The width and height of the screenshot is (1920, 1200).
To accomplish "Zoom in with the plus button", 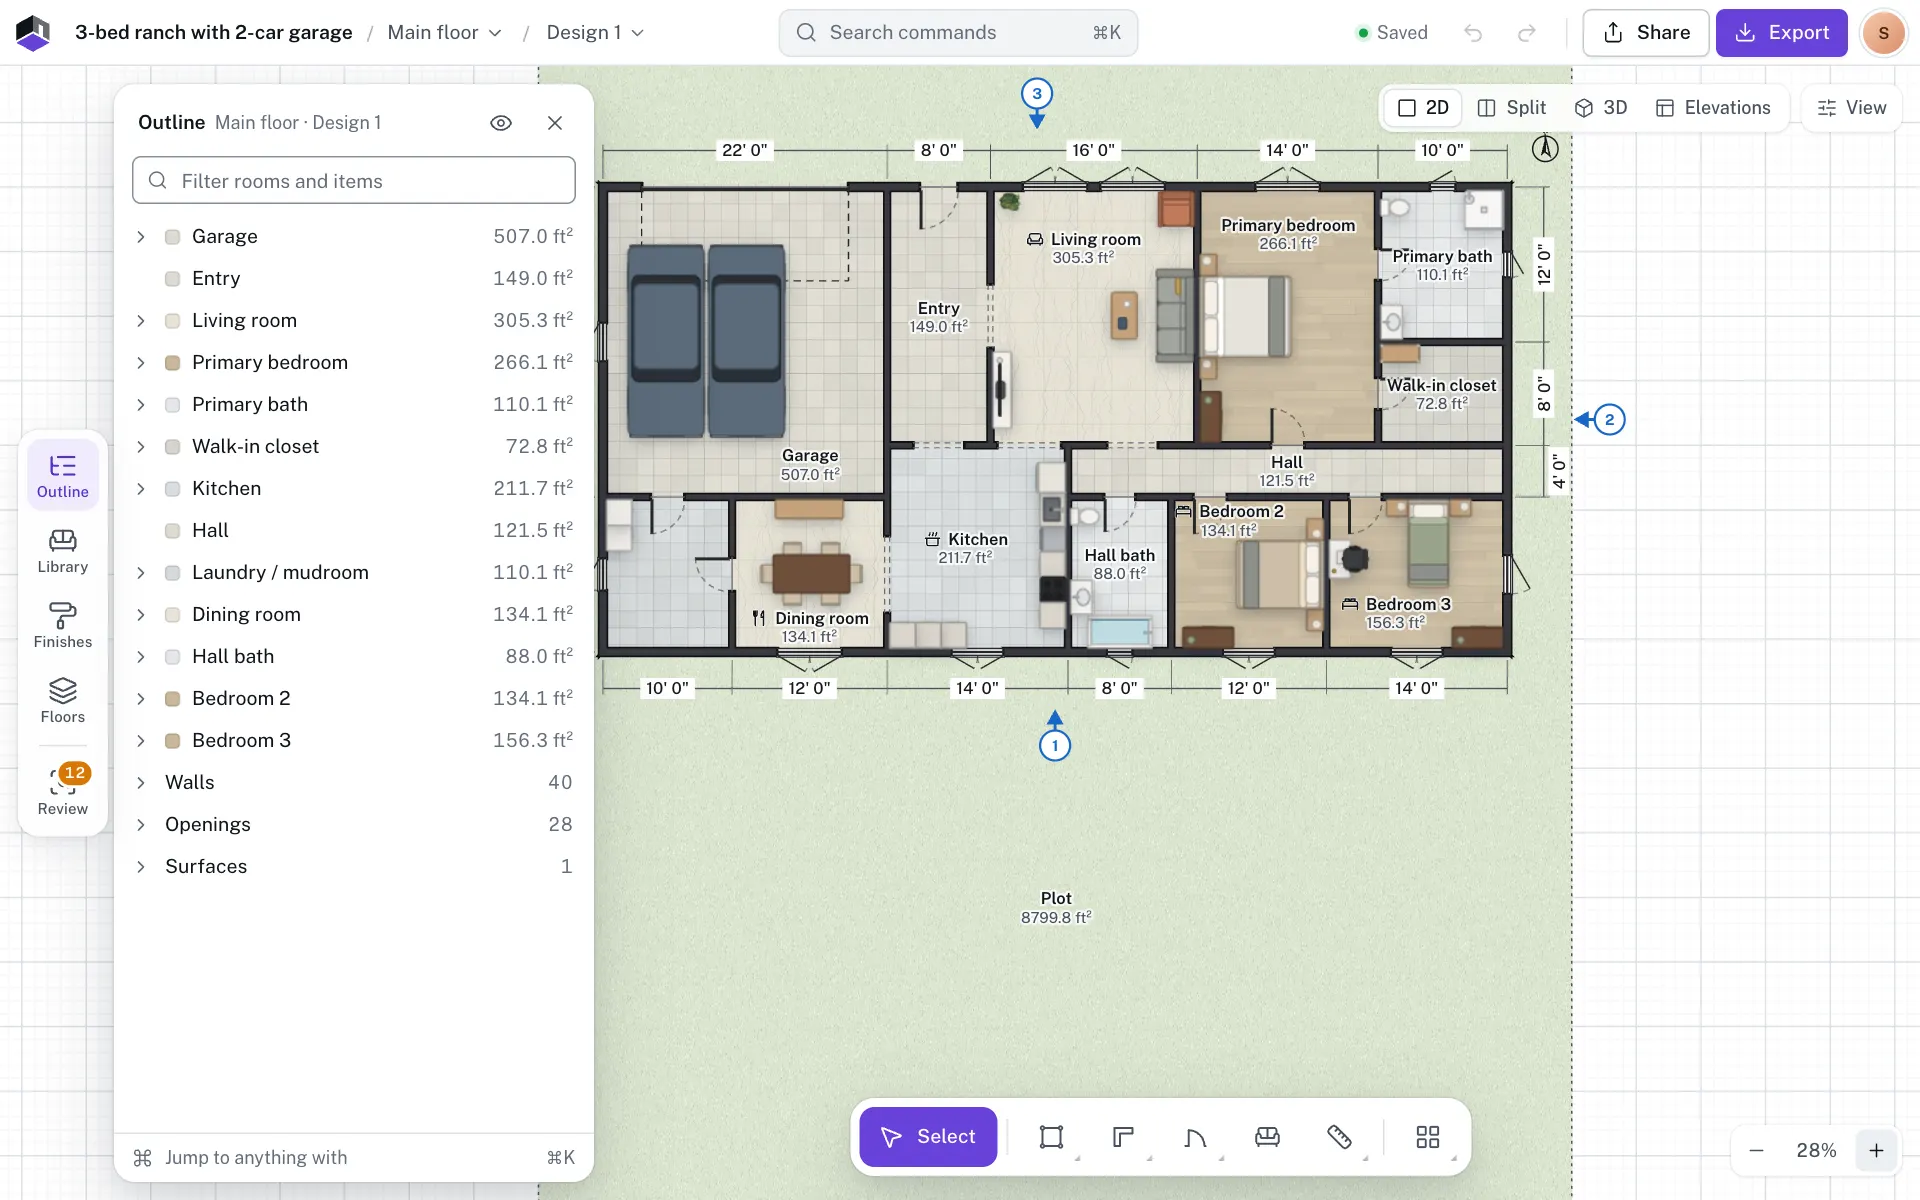I will click(x=1876, y=1151).
